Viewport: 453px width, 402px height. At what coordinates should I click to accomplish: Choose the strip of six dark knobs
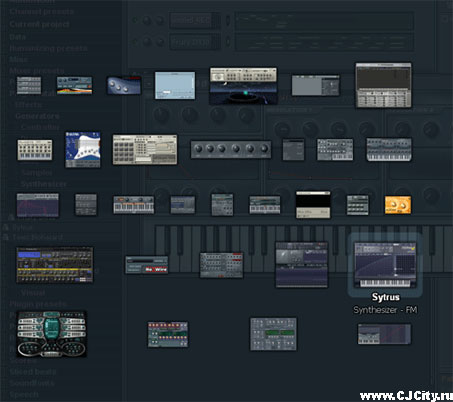pos(231,149)
